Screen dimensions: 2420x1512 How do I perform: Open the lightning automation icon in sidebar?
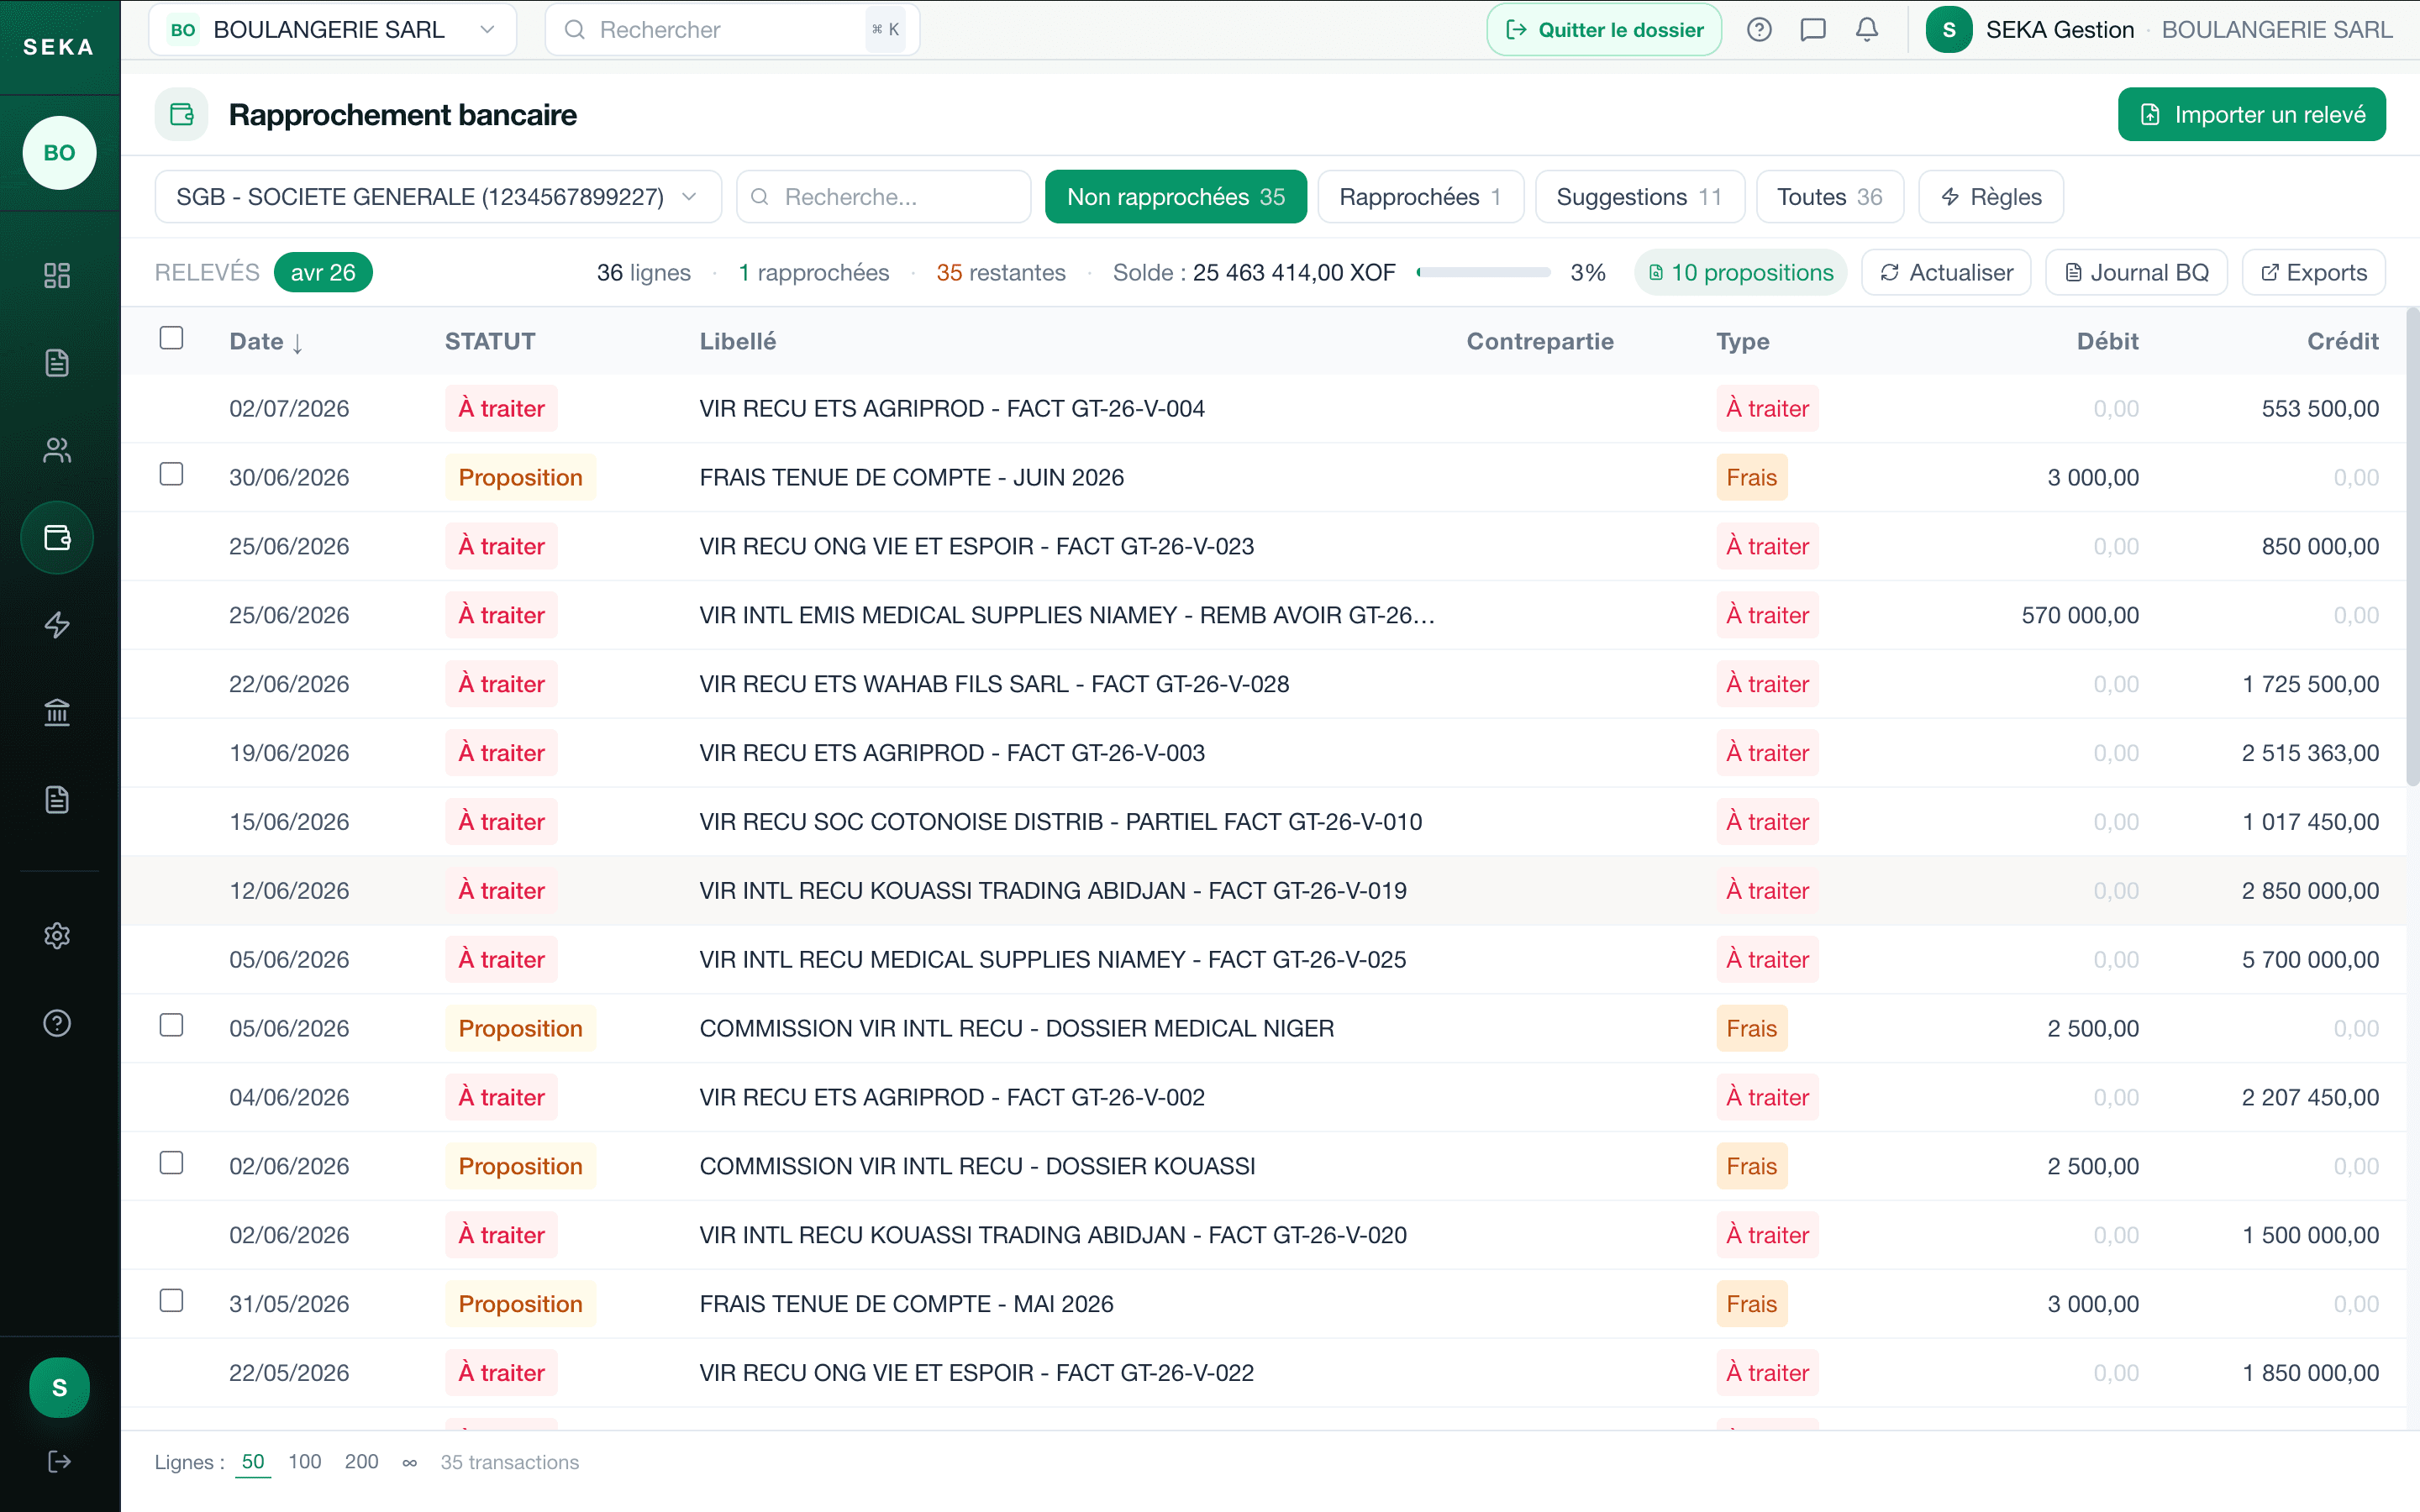click(x=57, y=625)
